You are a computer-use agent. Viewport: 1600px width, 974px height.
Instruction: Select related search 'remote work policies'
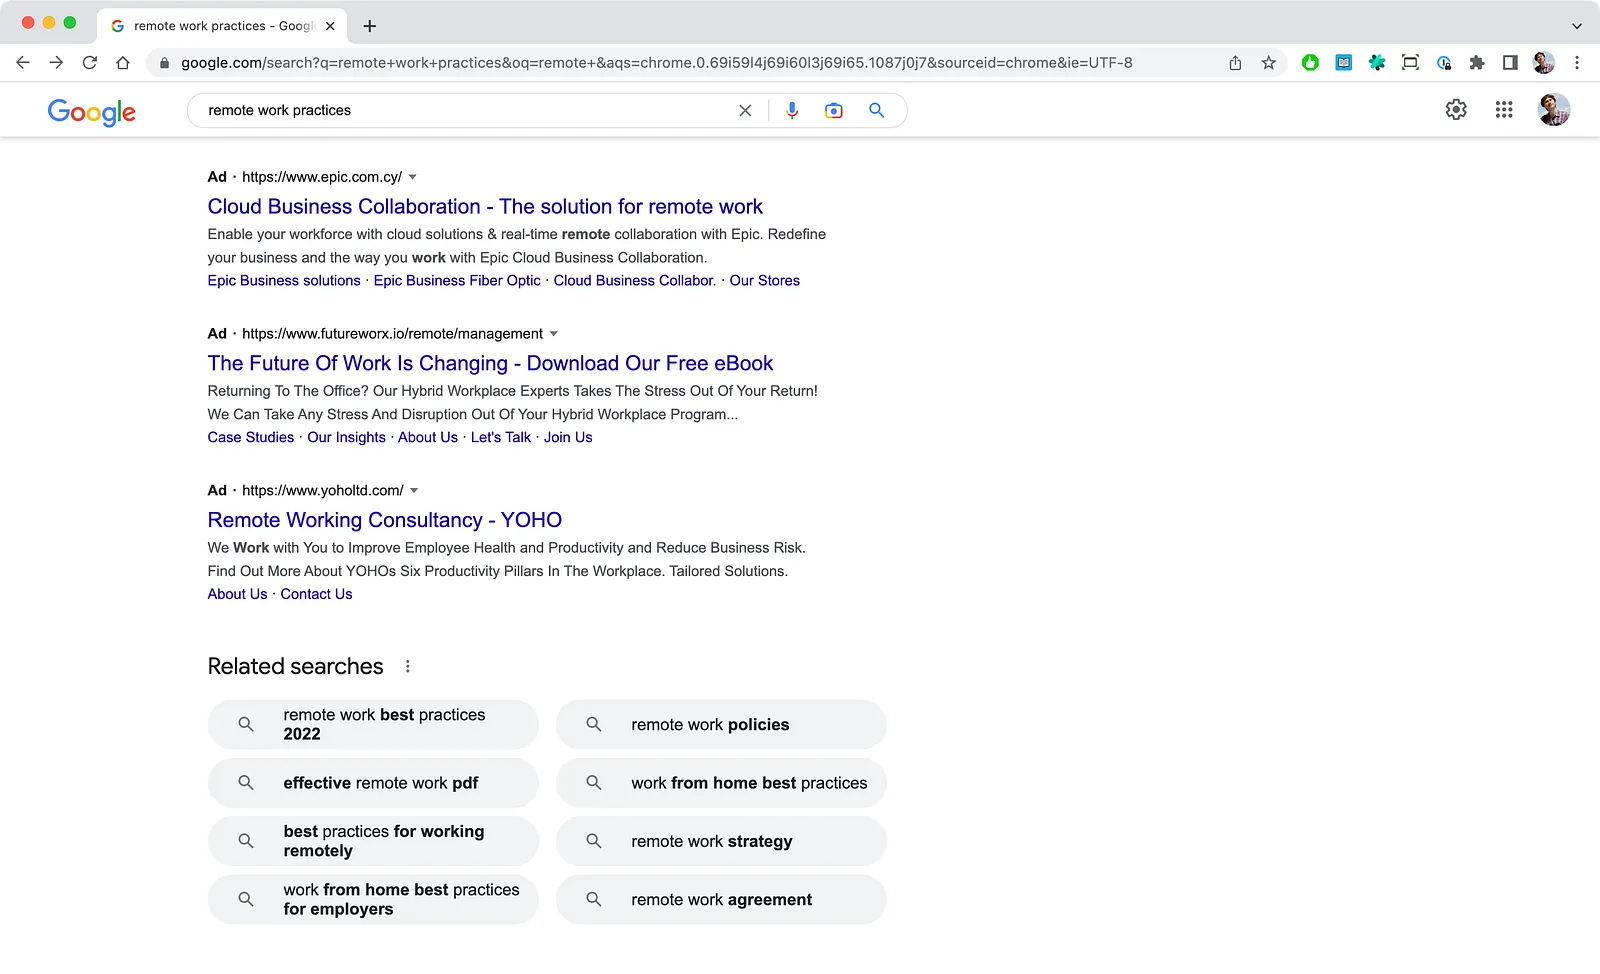(721, 725)
